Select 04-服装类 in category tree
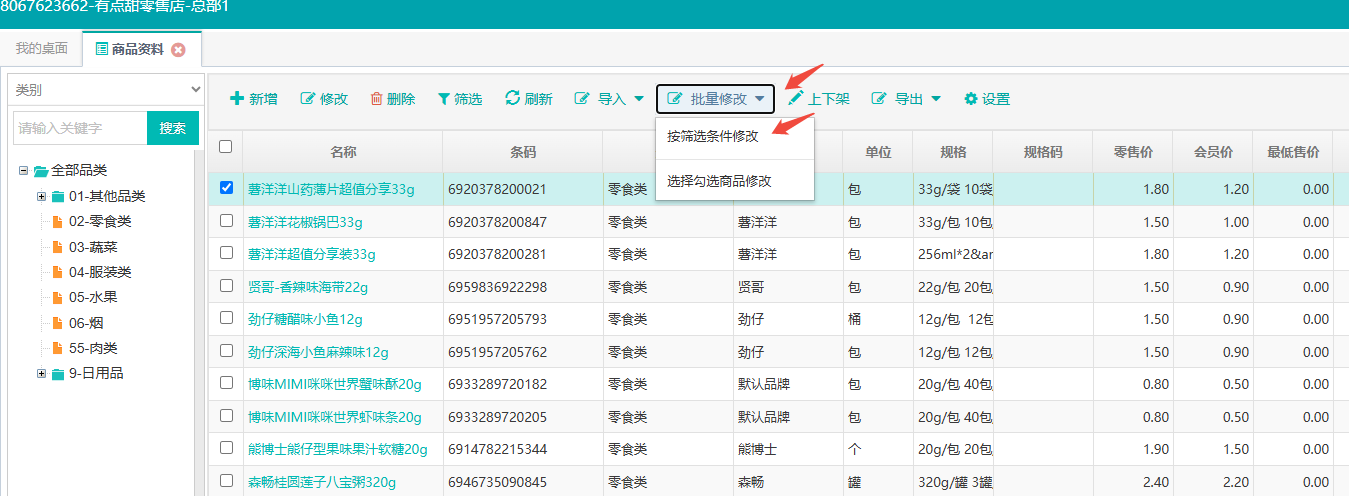Image resolution: width=1349 pixels, height=496 pixels. (x=100, y=272)
